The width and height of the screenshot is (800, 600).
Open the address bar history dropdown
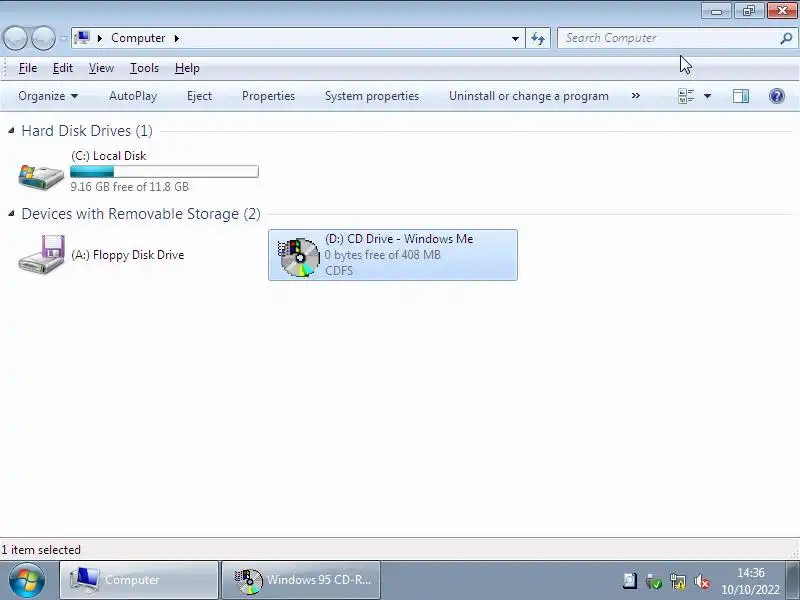(515, 38)
